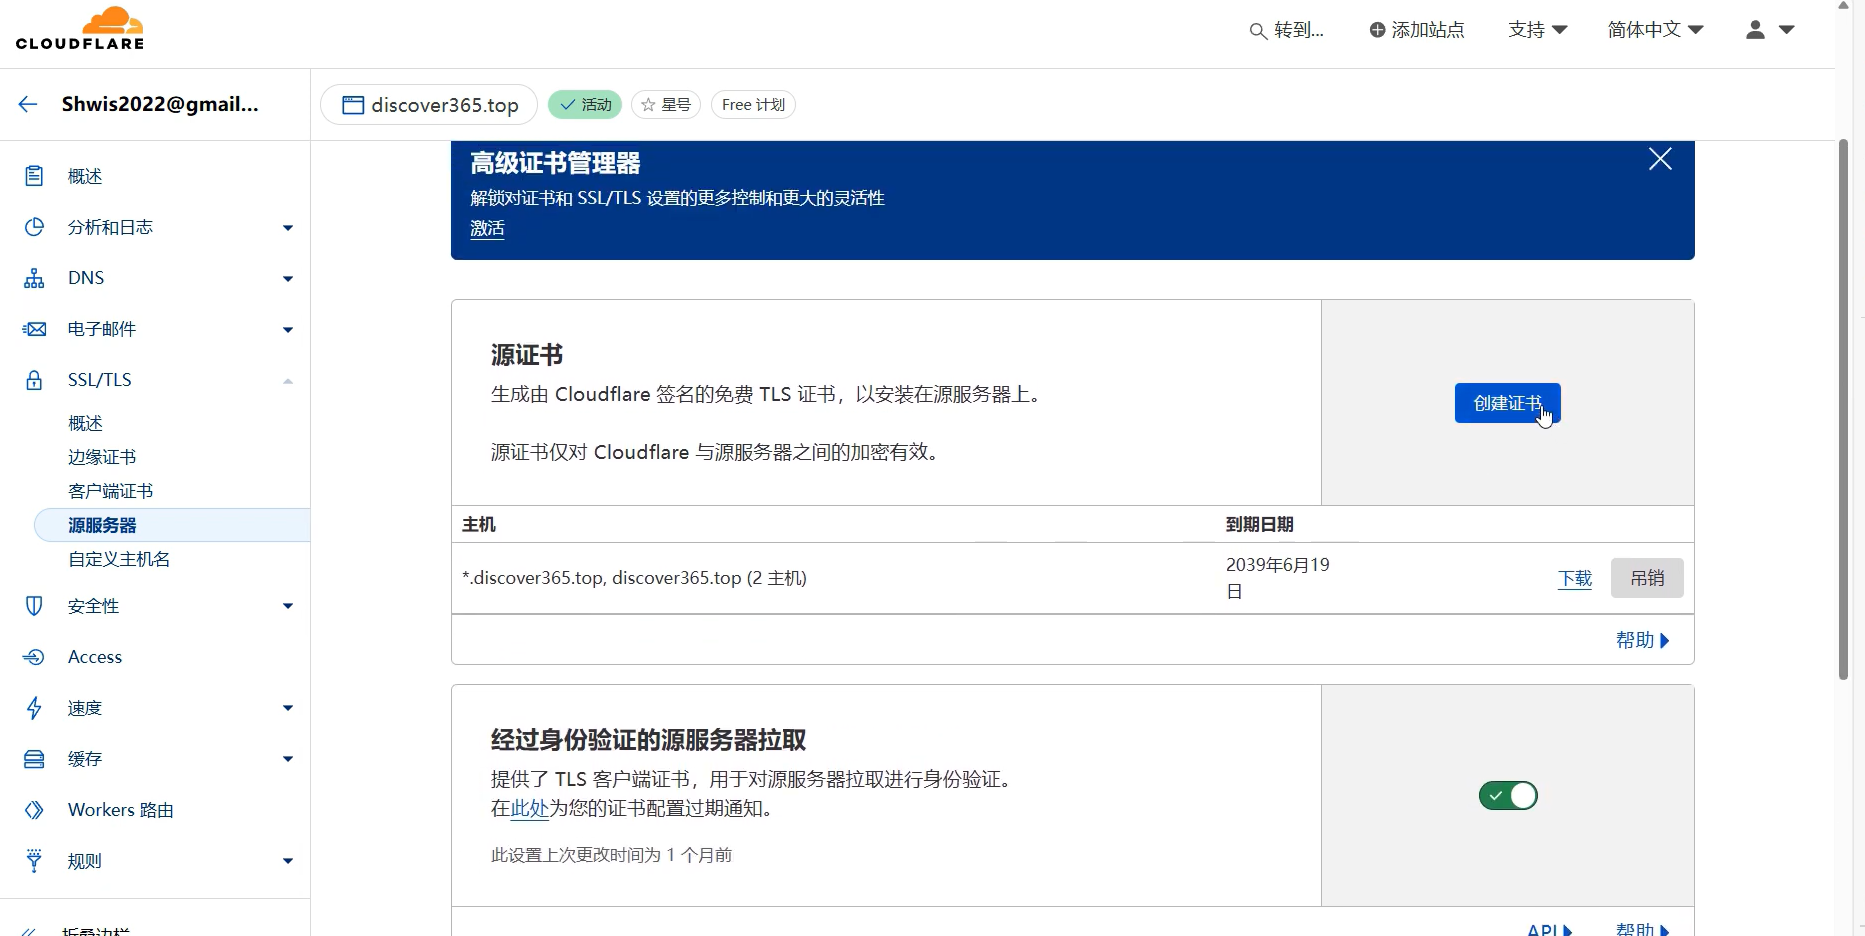Click the DNS network icon

pyautogui.click(x=34, y=278)
